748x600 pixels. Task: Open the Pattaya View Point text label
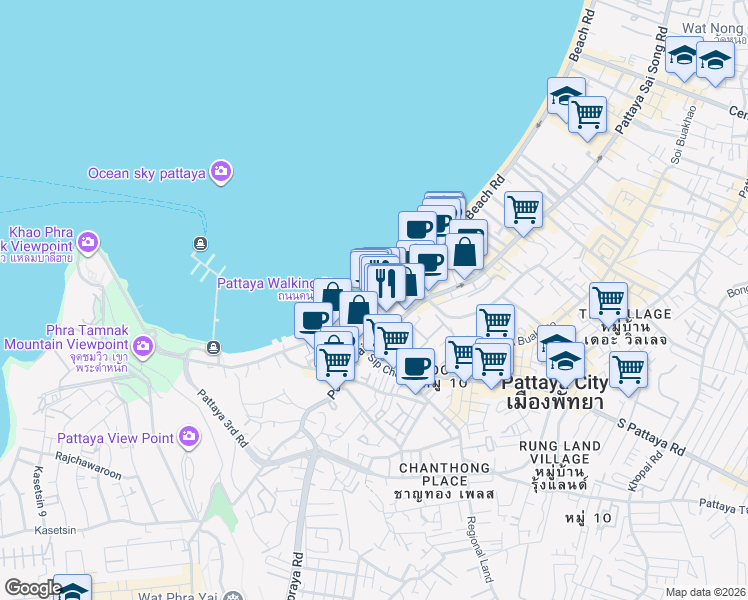point(115,438)
